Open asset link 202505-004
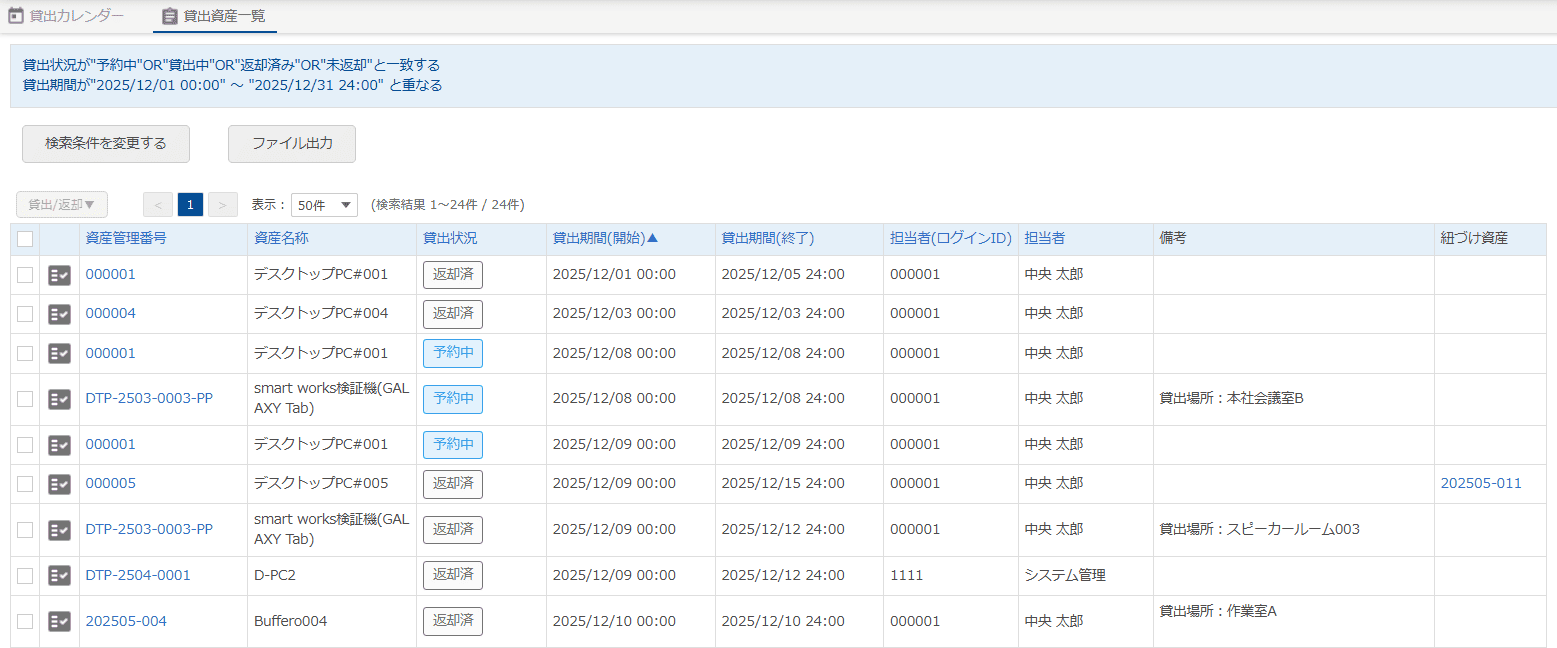 pos(126,621)
